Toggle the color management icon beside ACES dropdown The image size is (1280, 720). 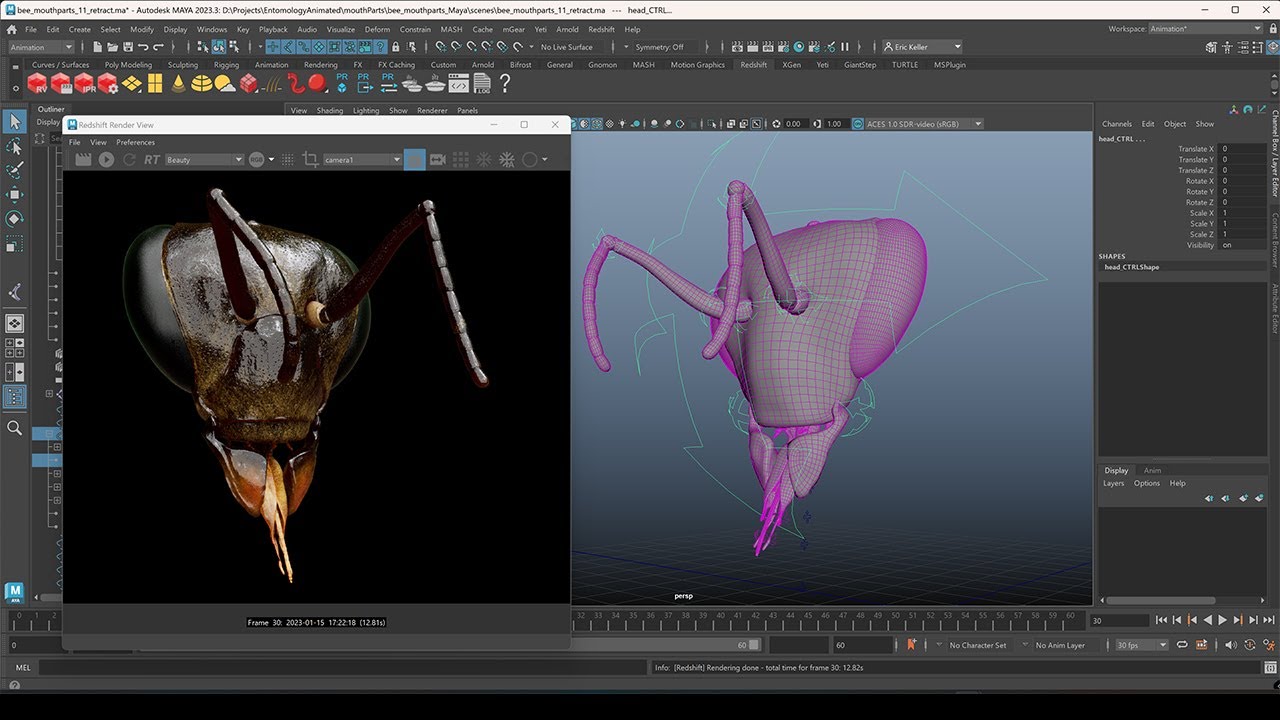[x=857, y=124]
